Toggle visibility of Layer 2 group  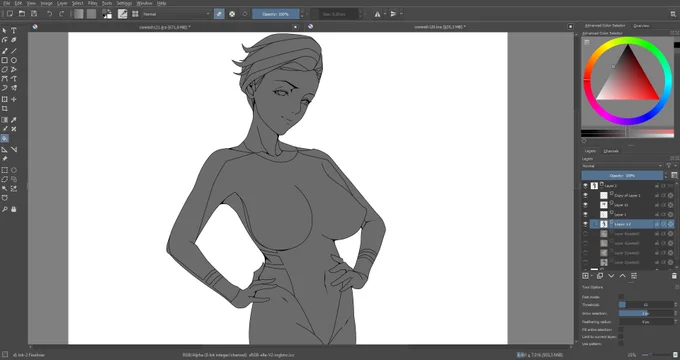[x=585, y=186]
